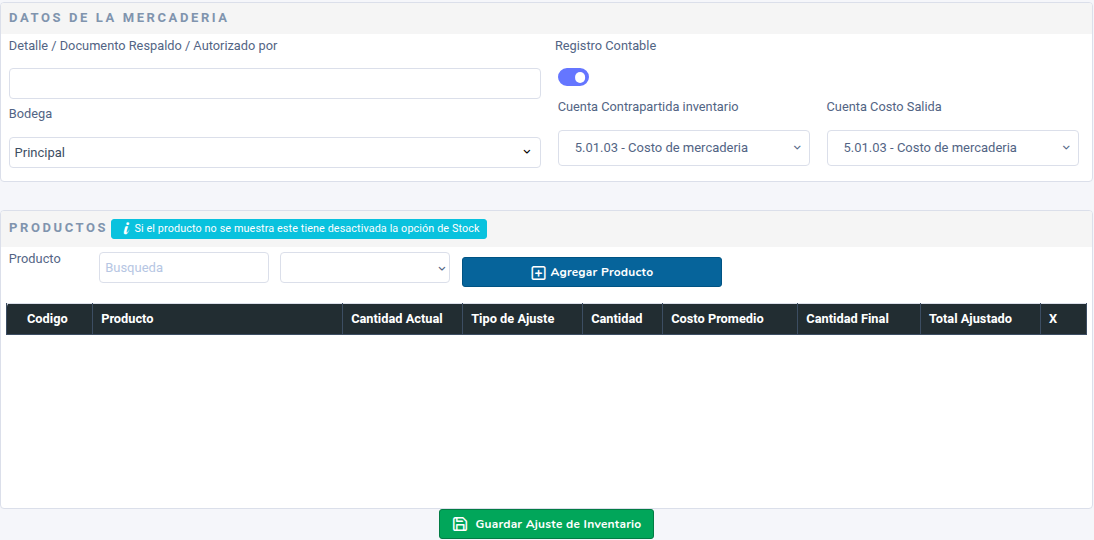Click the DATOS DE LA MERCADERIA heading
The image size is (1094, 540).
119,17
